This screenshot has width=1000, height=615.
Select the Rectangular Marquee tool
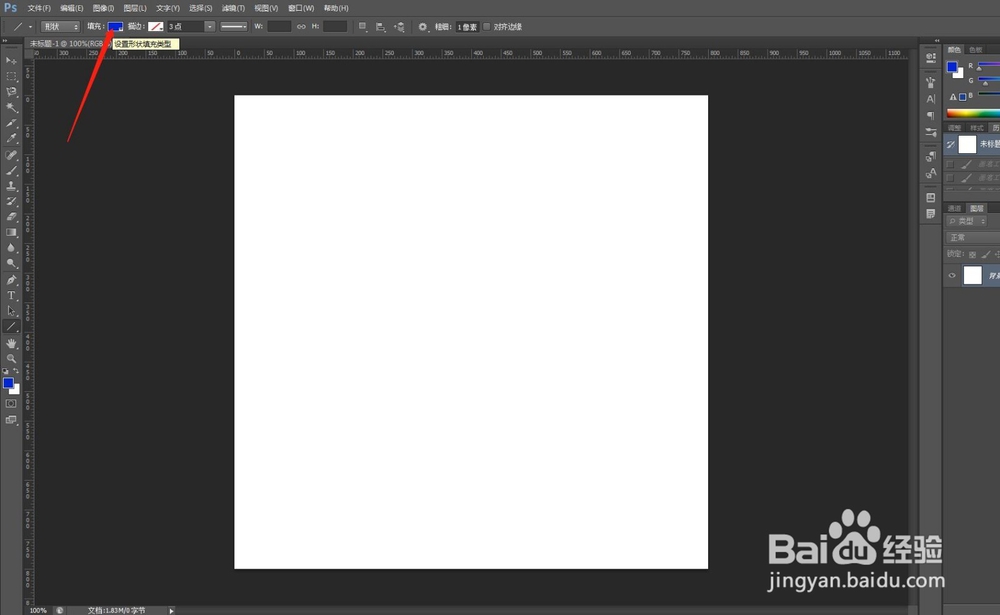coord(11,76)
